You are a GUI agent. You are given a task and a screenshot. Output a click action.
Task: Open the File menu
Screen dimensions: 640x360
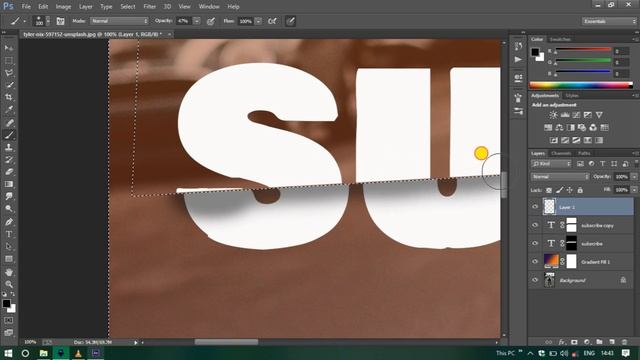tap(26, 7)
